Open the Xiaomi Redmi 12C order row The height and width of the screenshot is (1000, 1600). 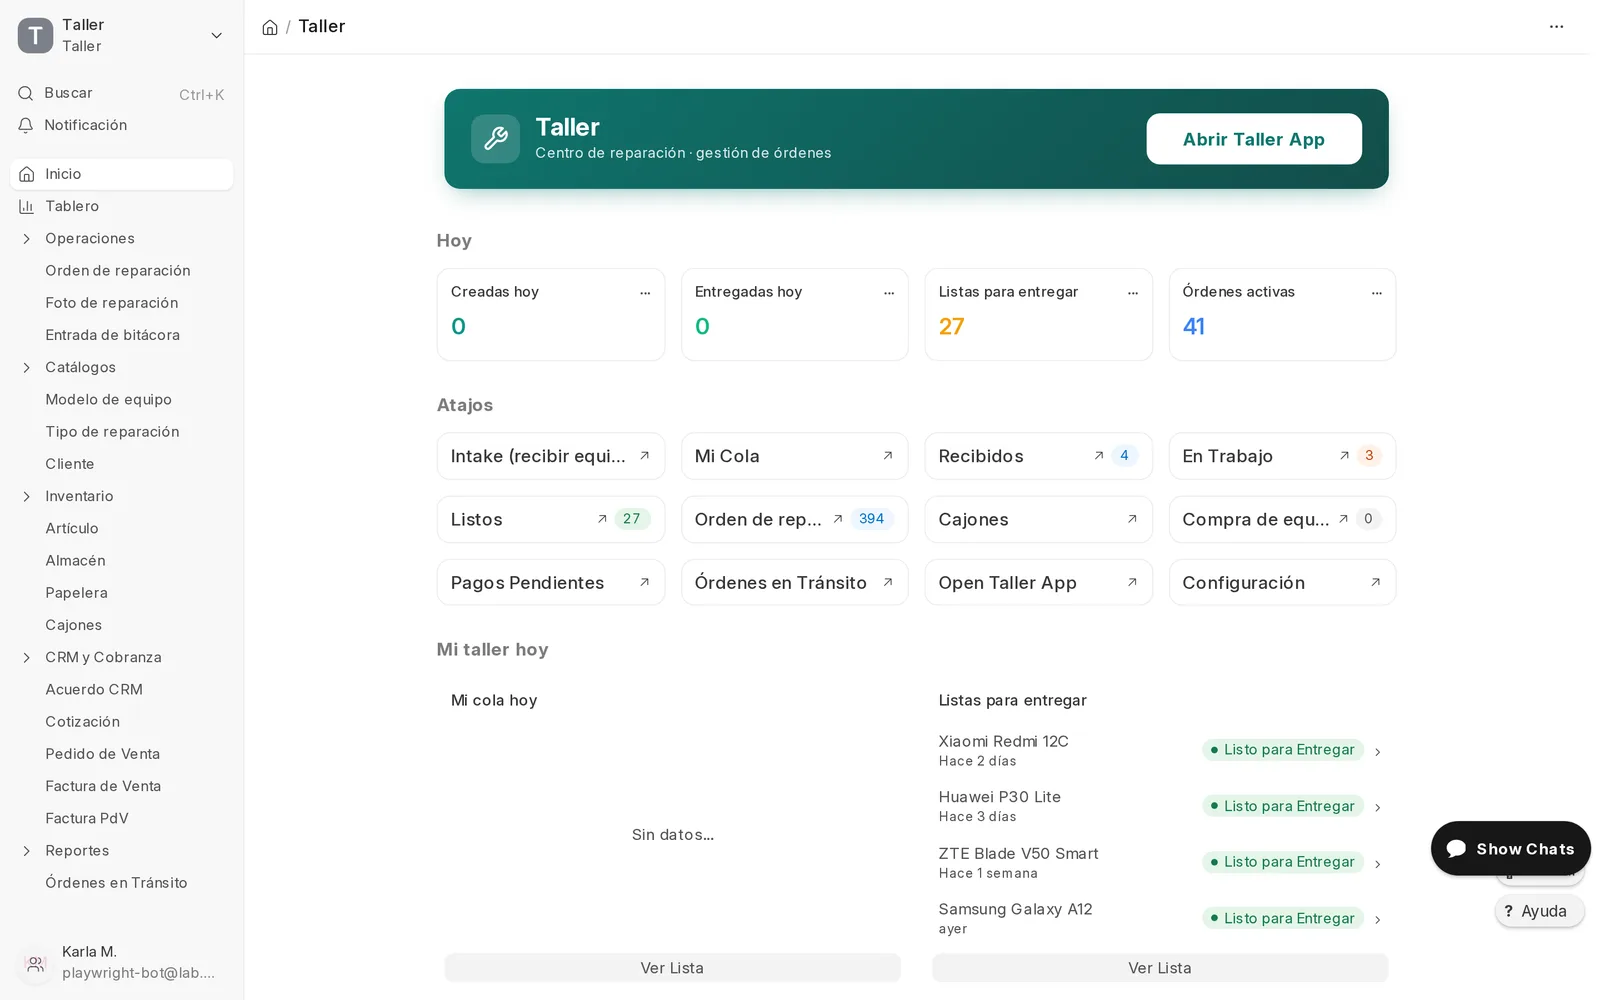pyautogui.click(x=1160, y=750)
